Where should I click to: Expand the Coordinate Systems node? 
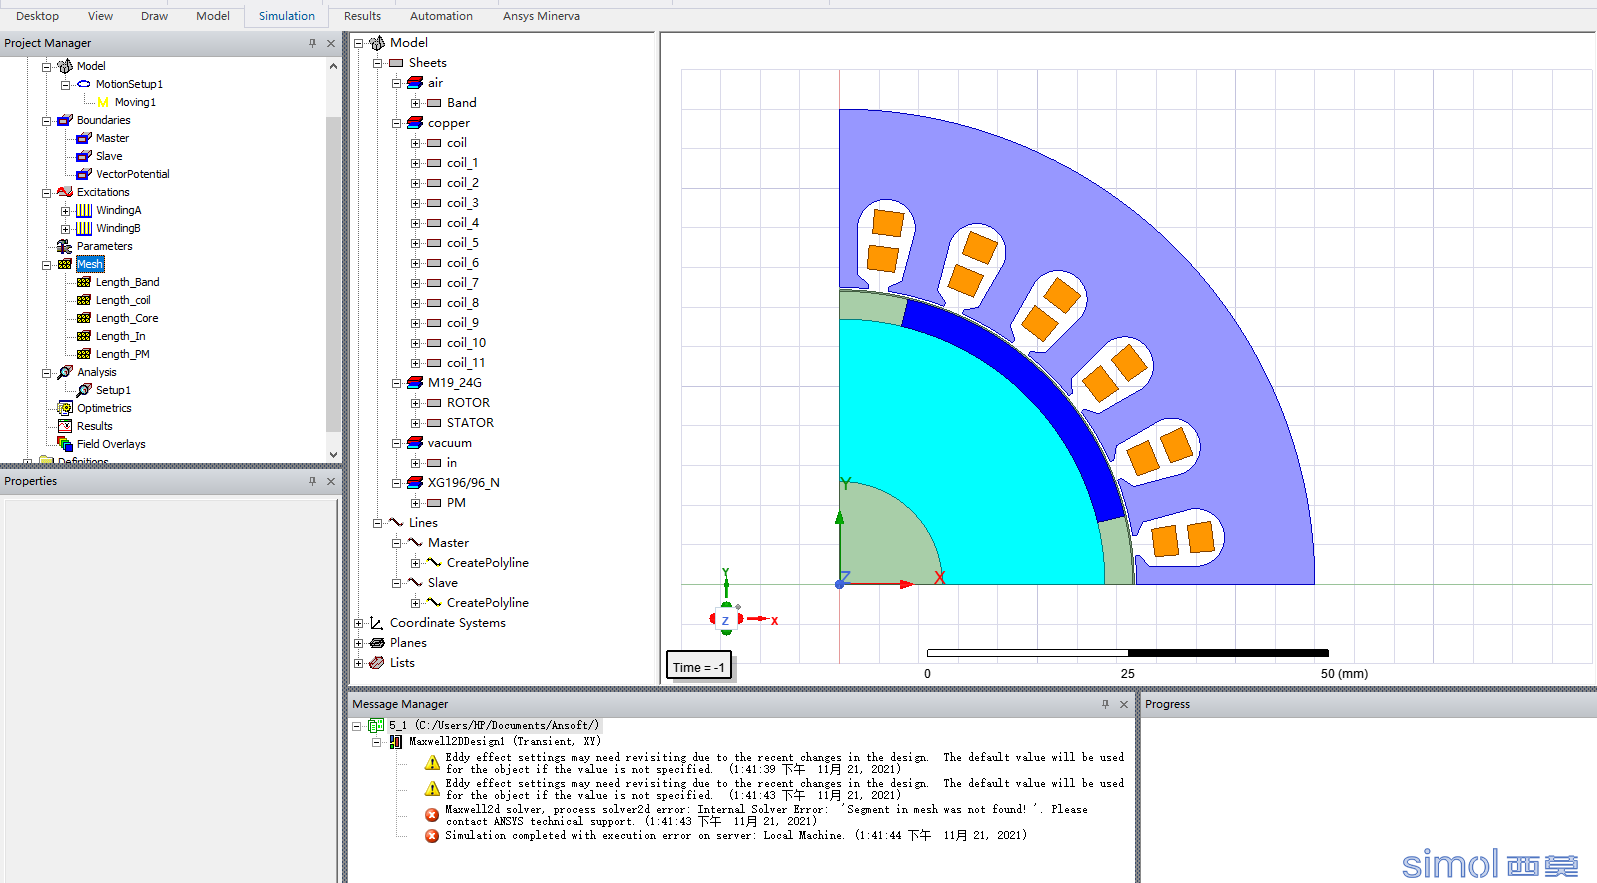tap(359, 623)
